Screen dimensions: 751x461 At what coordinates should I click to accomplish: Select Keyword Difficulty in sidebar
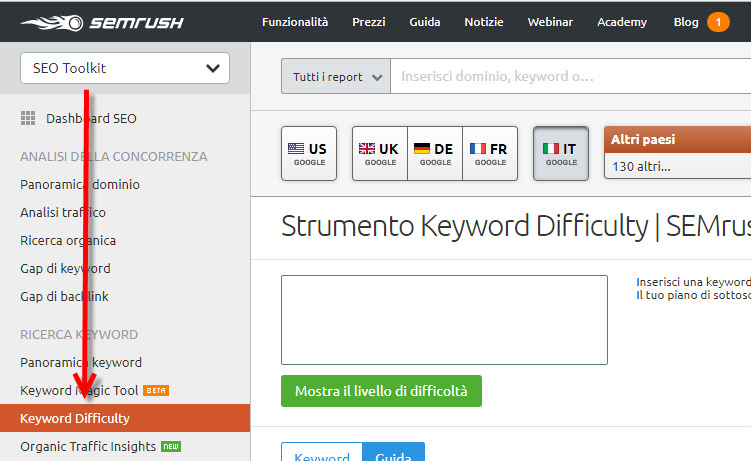125,418
